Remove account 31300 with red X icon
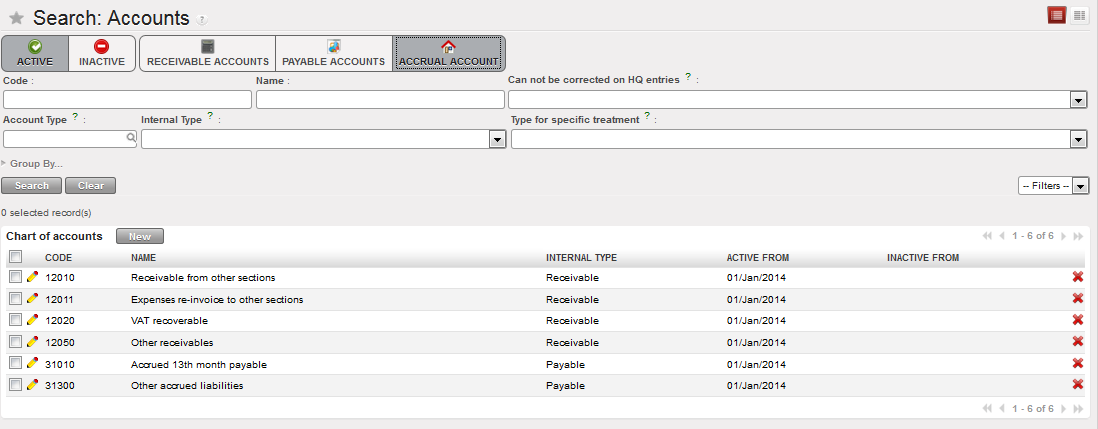 tap(1078, 385)
